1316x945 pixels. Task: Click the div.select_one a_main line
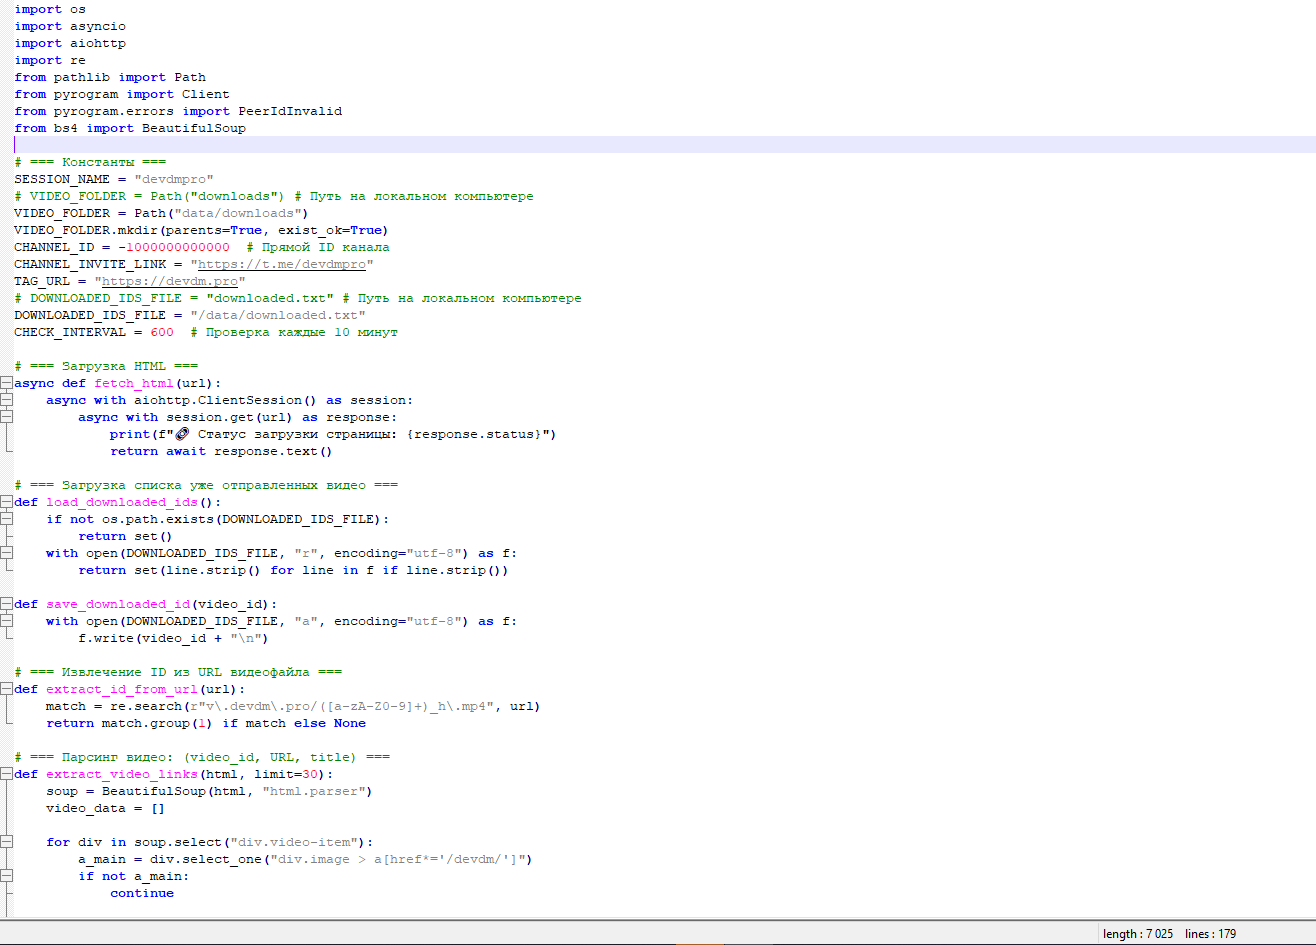pos(305,859)
